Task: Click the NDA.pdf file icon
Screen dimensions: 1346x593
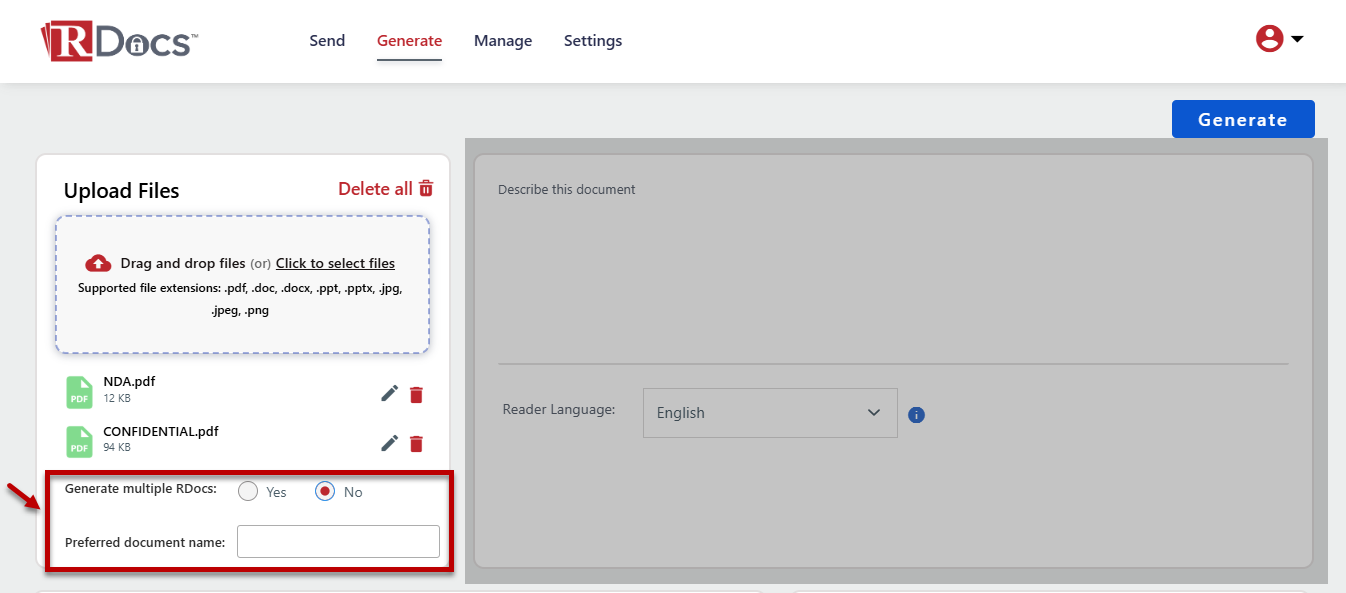Action: point(79,392)
